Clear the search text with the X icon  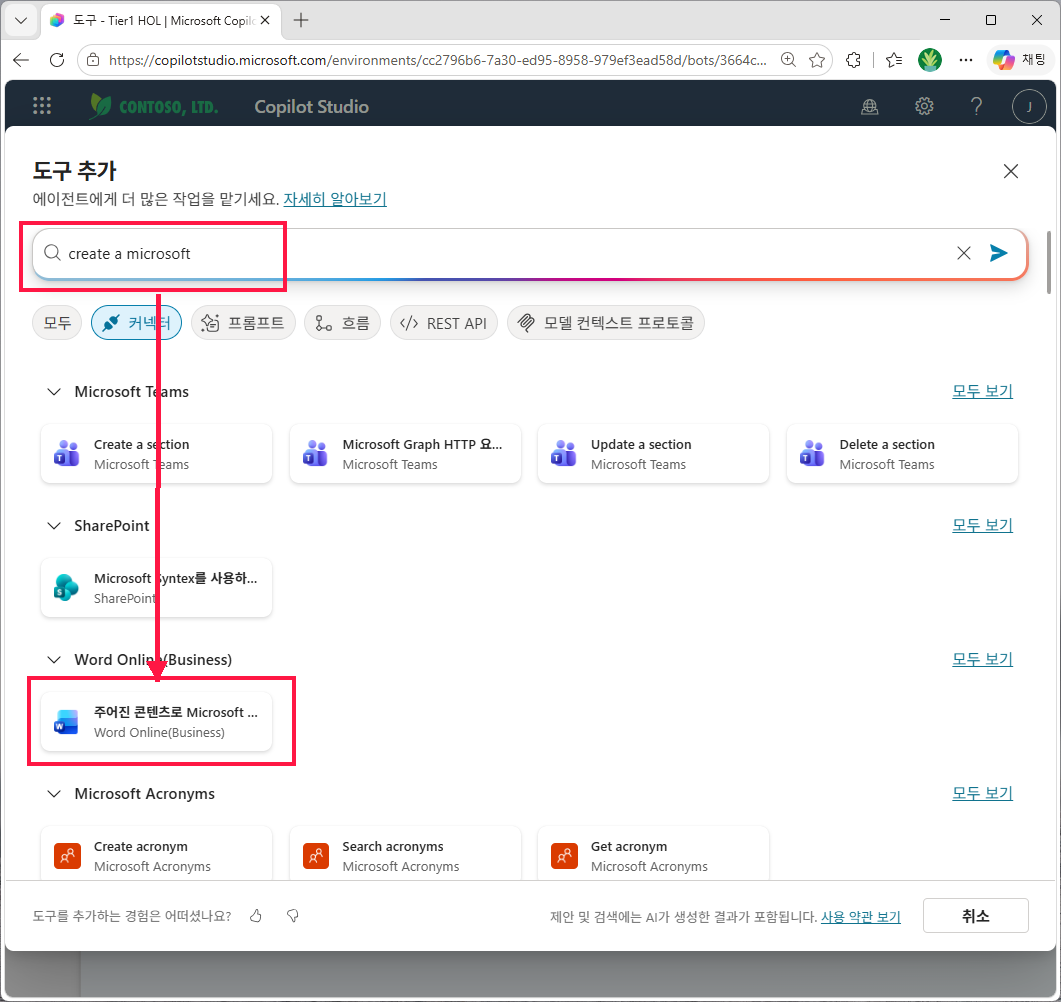tap(964, 253)
